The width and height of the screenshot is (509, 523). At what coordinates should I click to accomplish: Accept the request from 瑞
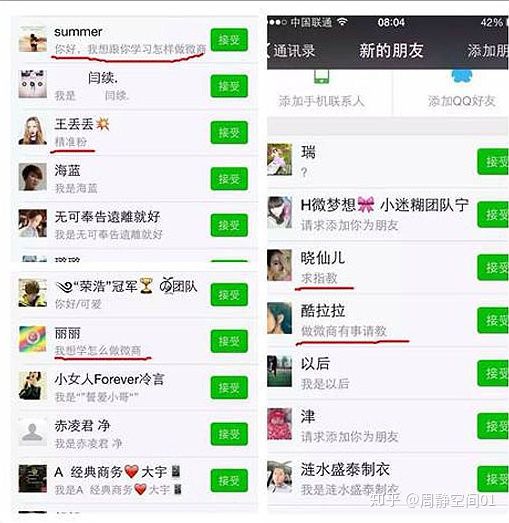coord(493,162)
